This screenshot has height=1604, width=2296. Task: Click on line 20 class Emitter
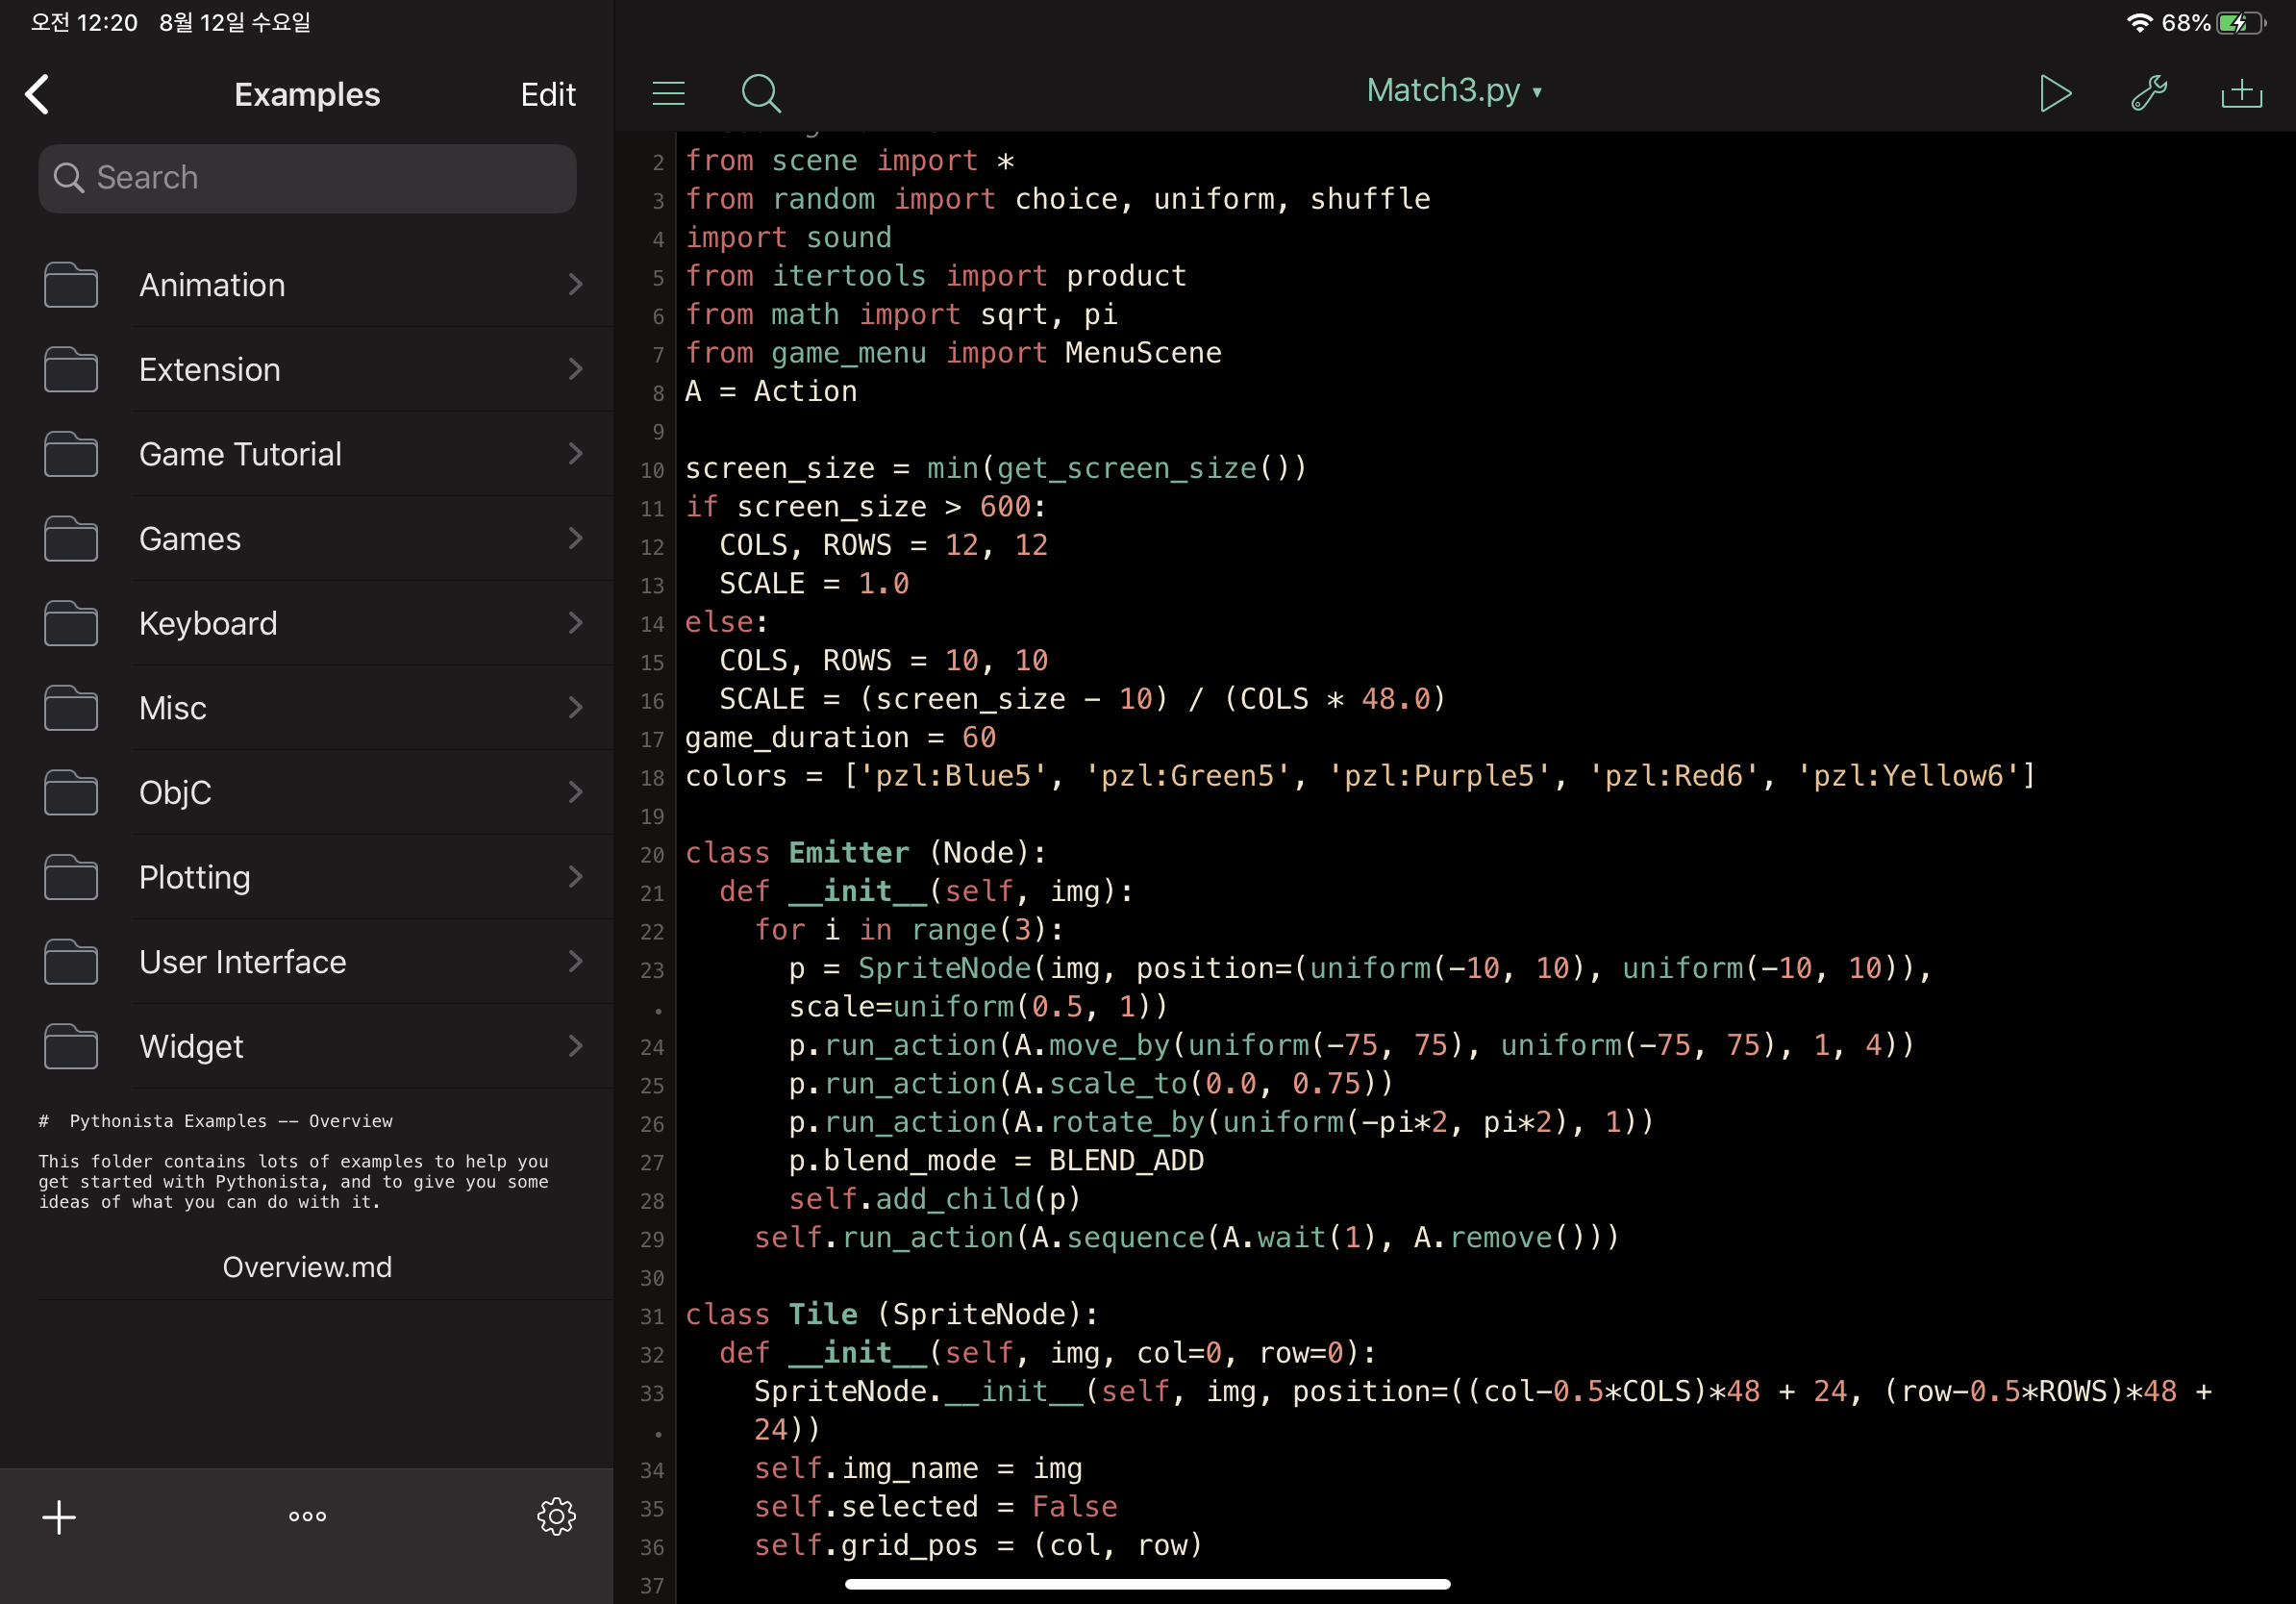865,853
